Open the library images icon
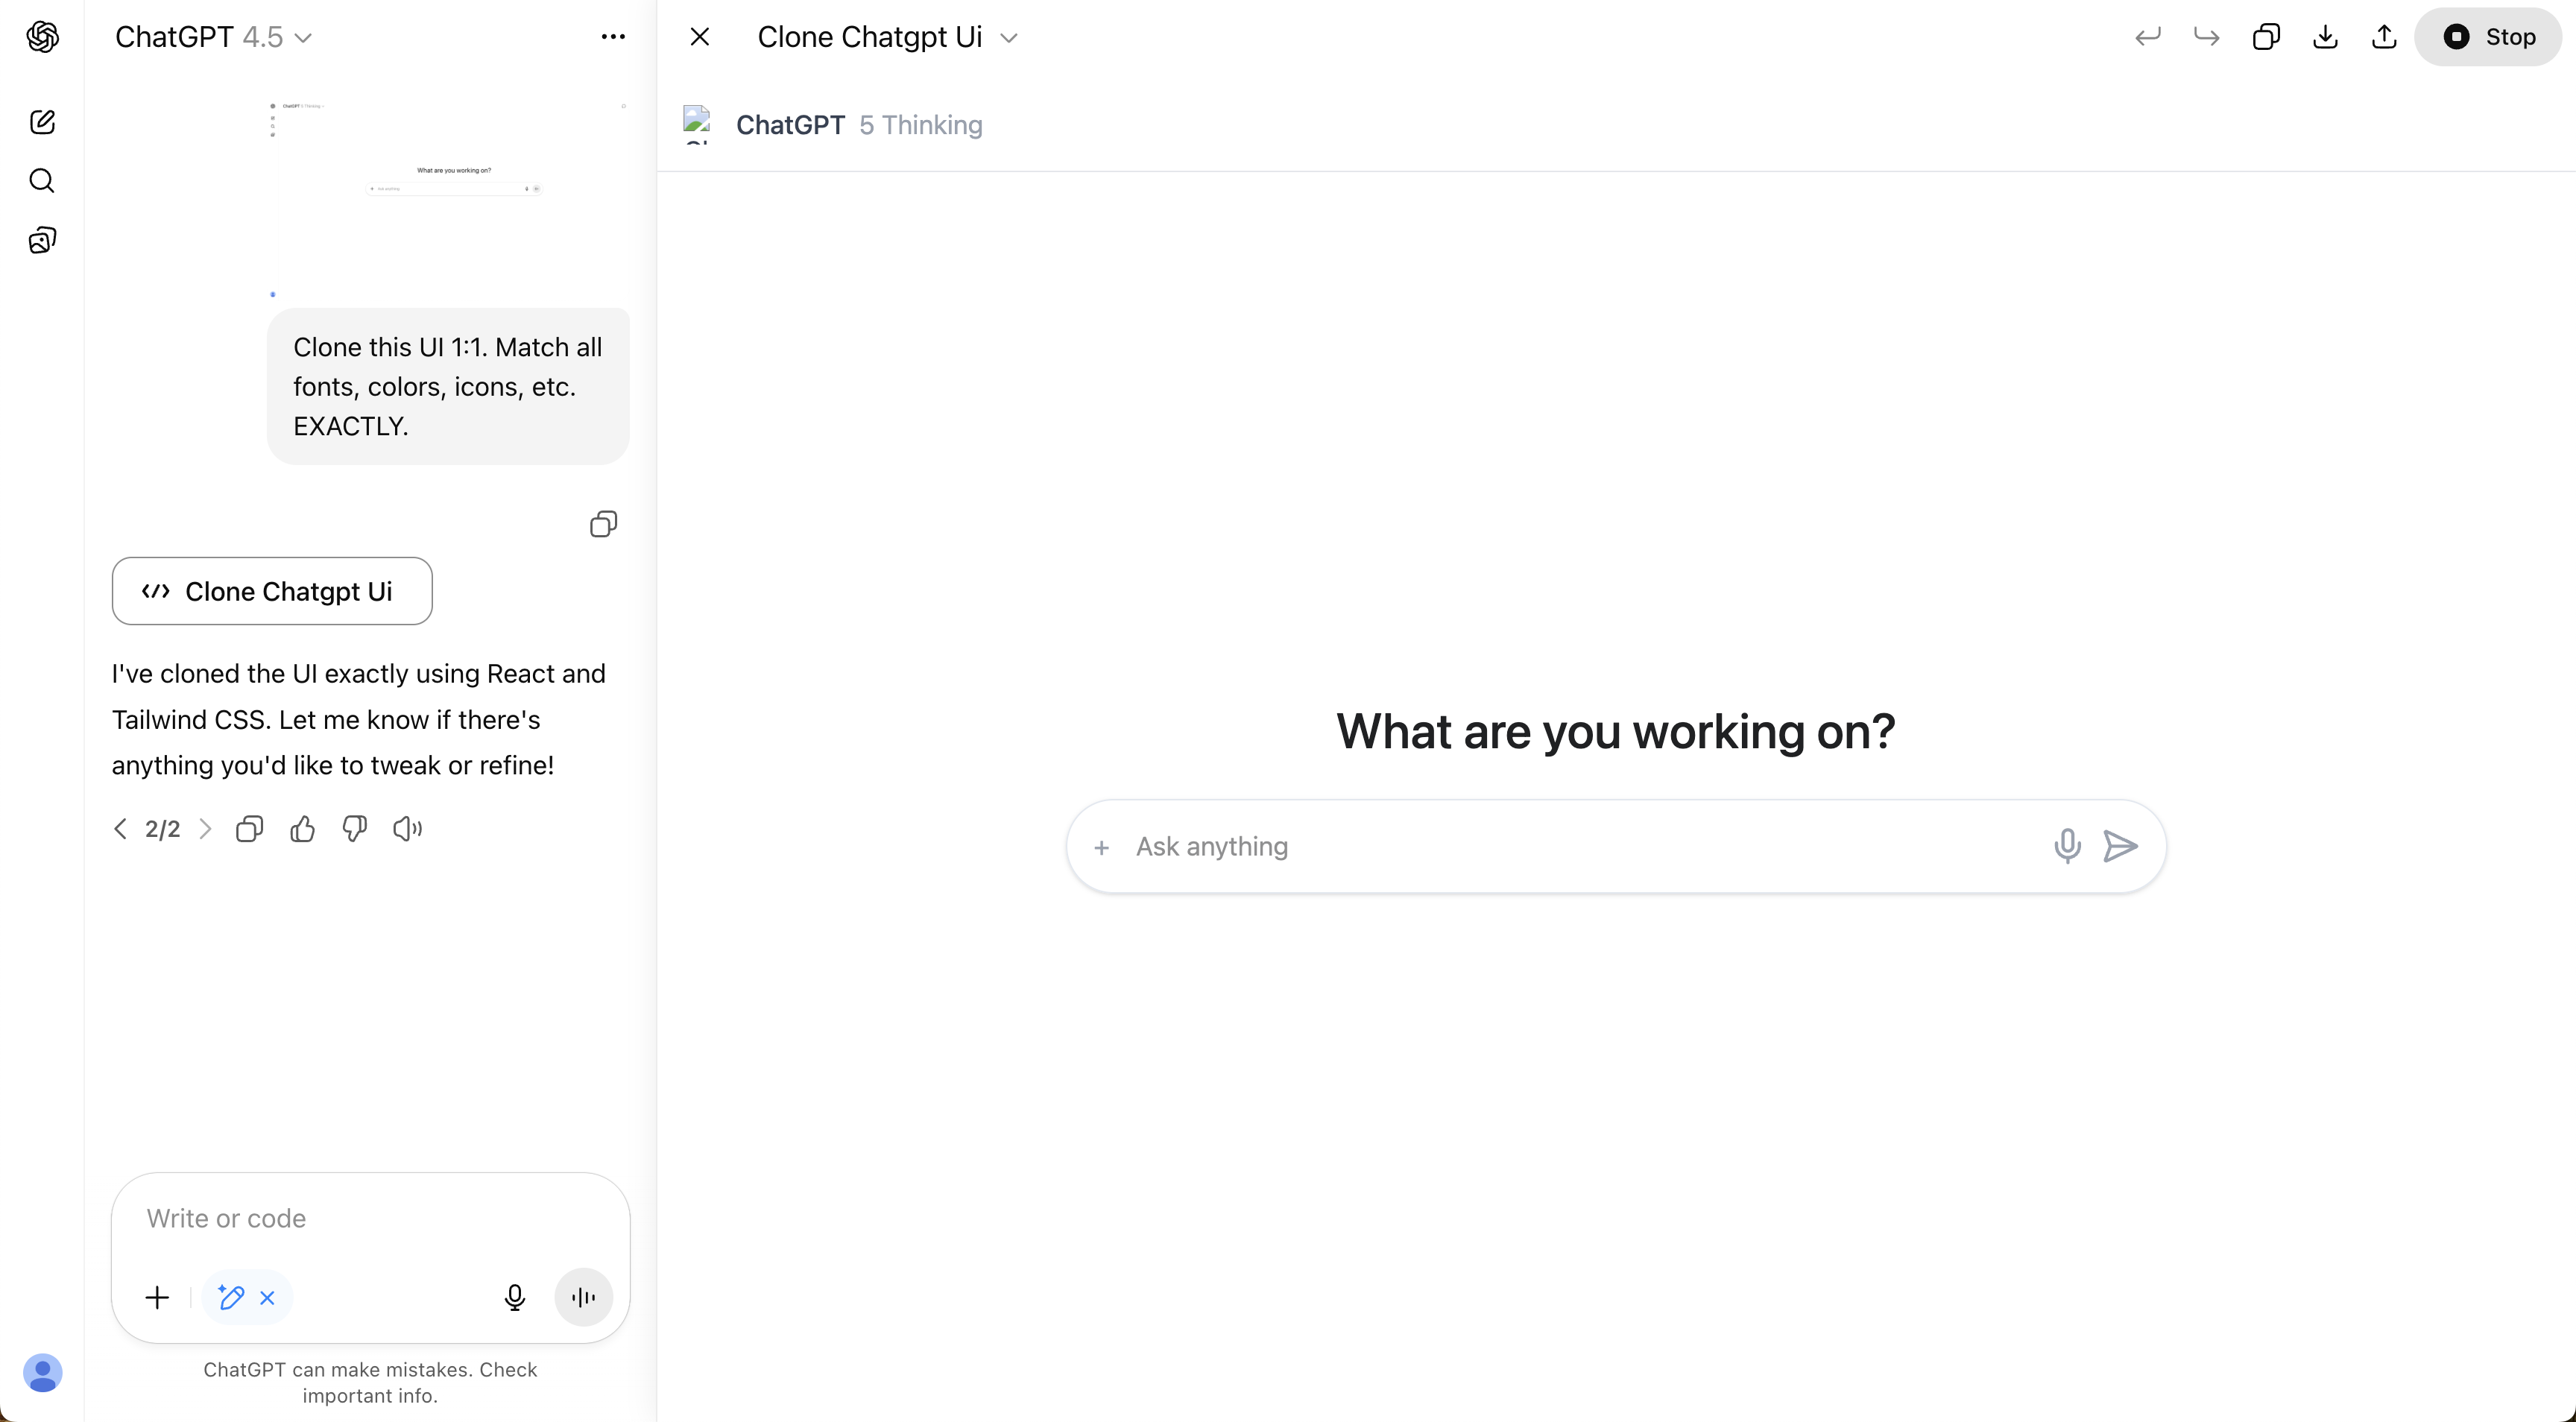The height and width of the screenshot is (1422, 2576). click(x=42, y=240)
